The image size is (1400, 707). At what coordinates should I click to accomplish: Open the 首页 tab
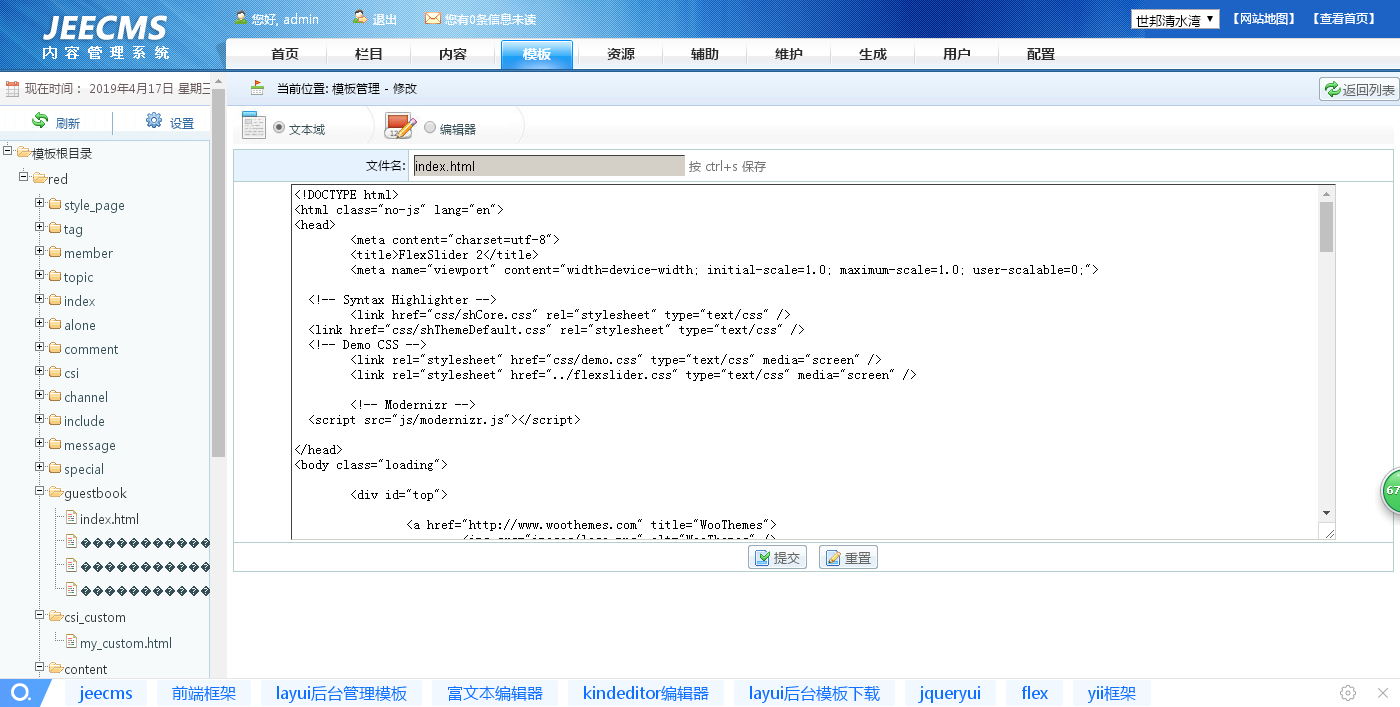tap(285, 54)
